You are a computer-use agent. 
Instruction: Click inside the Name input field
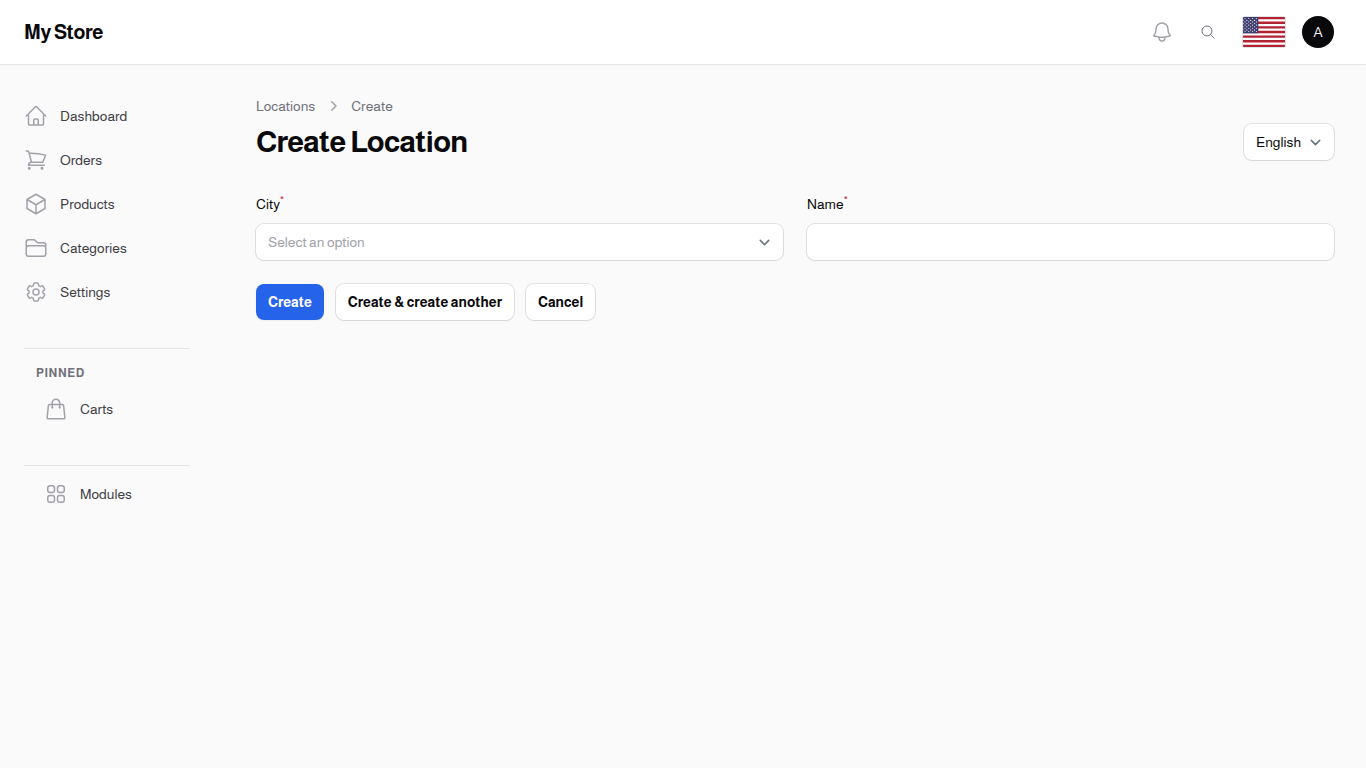tap(1069, 242)
